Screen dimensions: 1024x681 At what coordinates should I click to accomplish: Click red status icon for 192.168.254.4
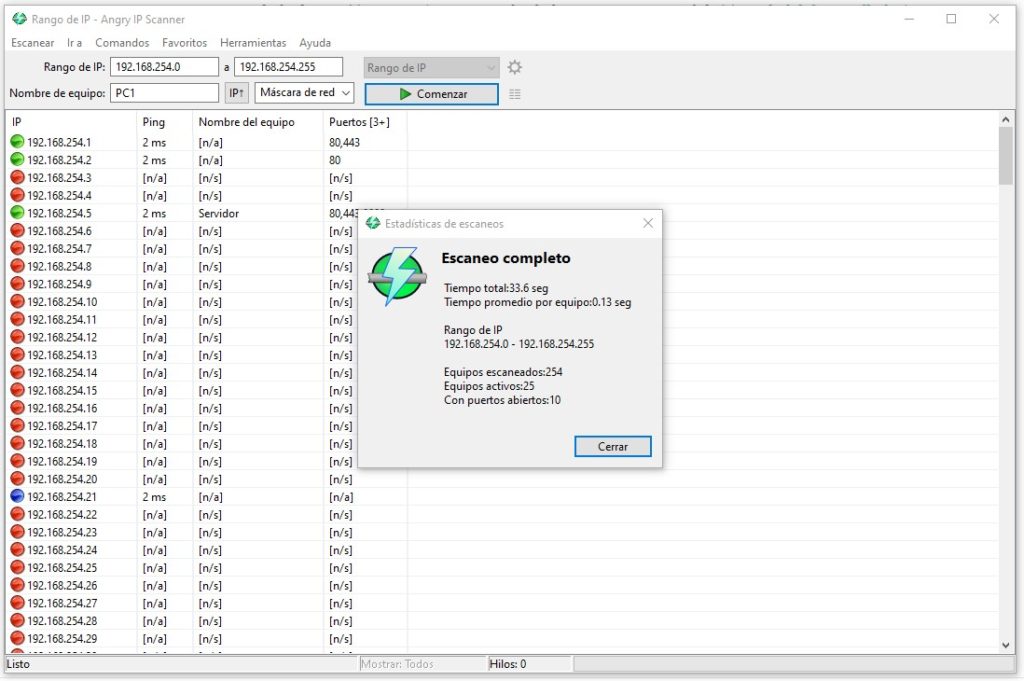pos(17,195)
